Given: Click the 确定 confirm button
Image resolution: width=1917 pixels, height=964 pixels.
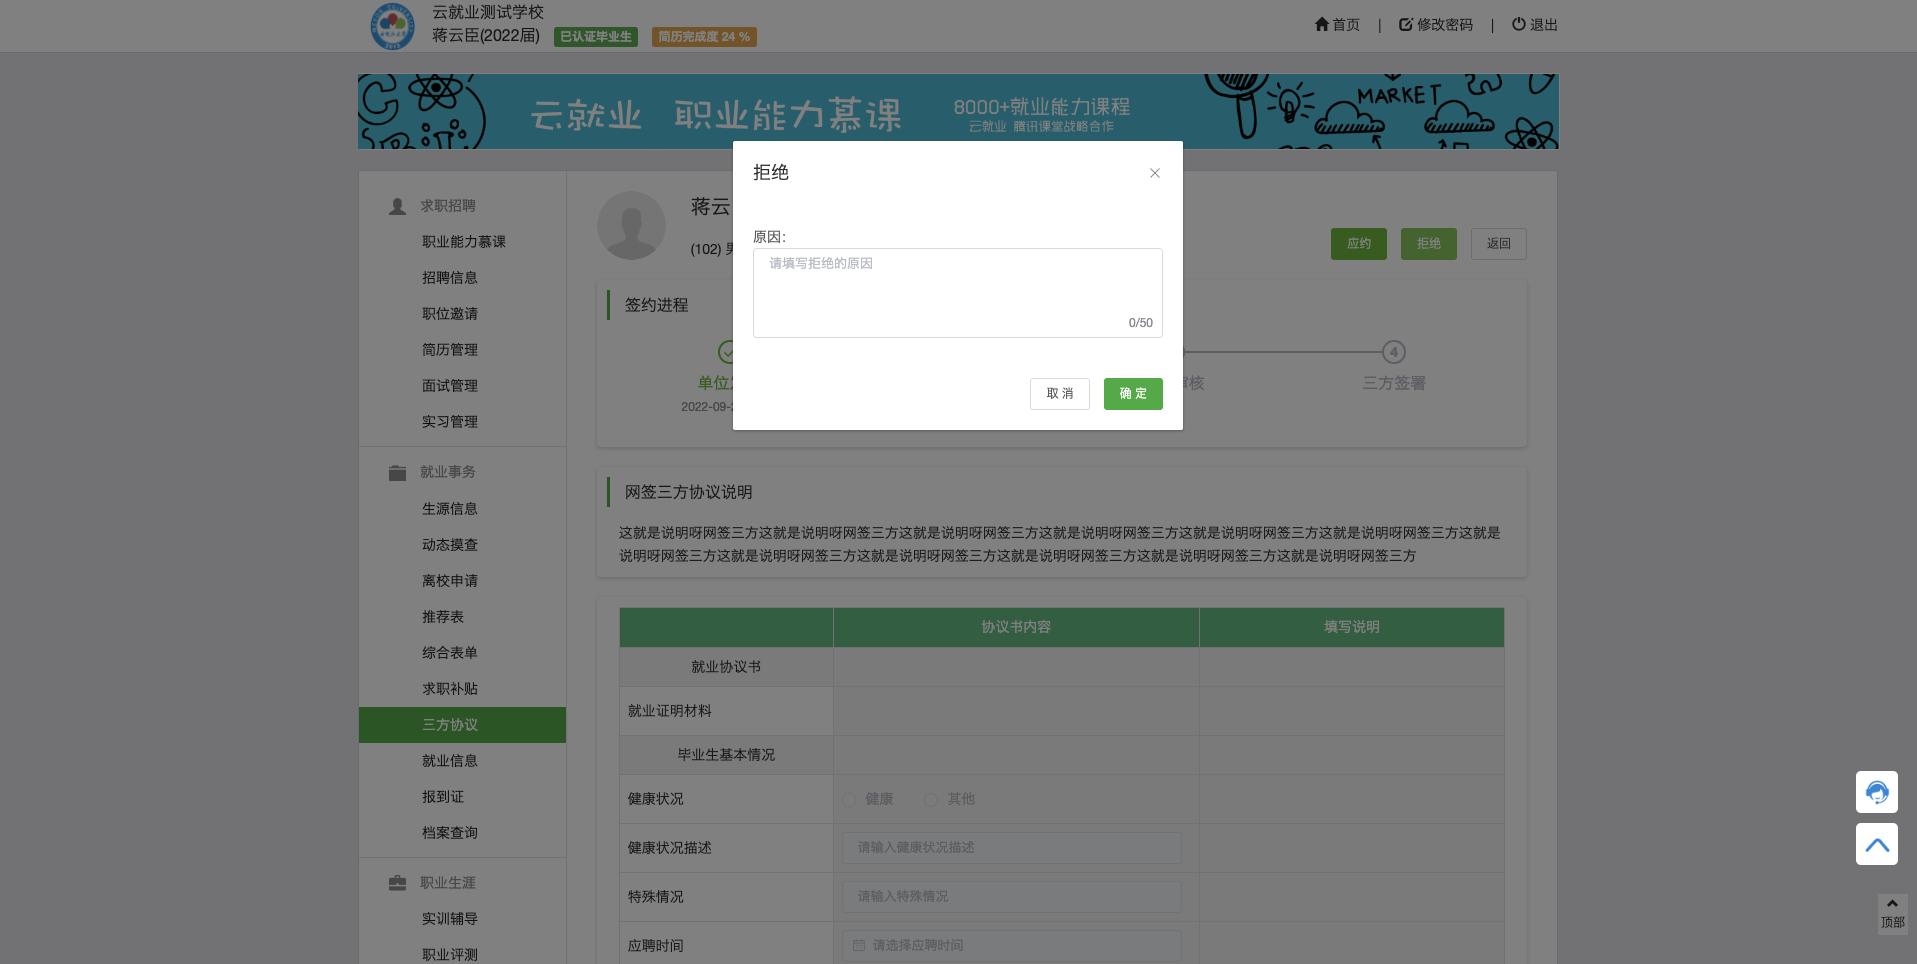Looking at the screenshot, I should [1132, 394].
